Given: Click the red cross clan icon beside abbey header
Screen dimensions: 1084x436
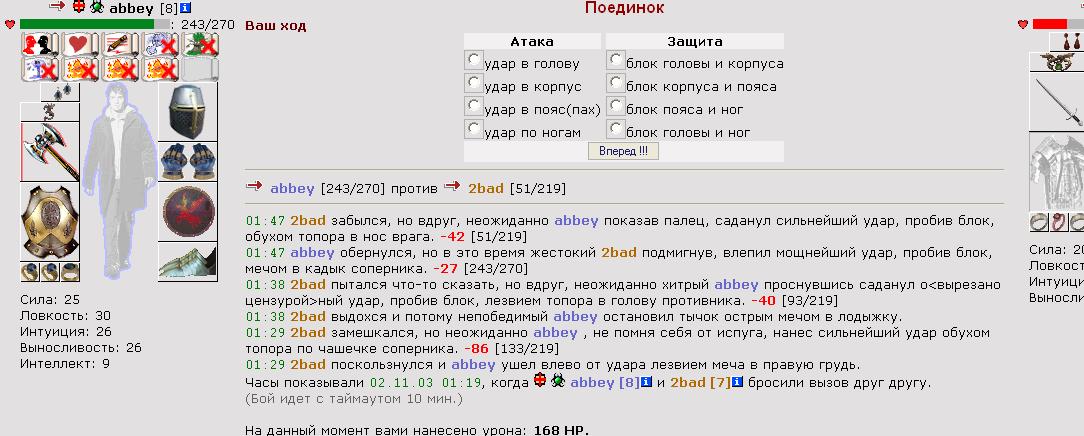Looking at the screenshot, I should click(x=78, y=6).
